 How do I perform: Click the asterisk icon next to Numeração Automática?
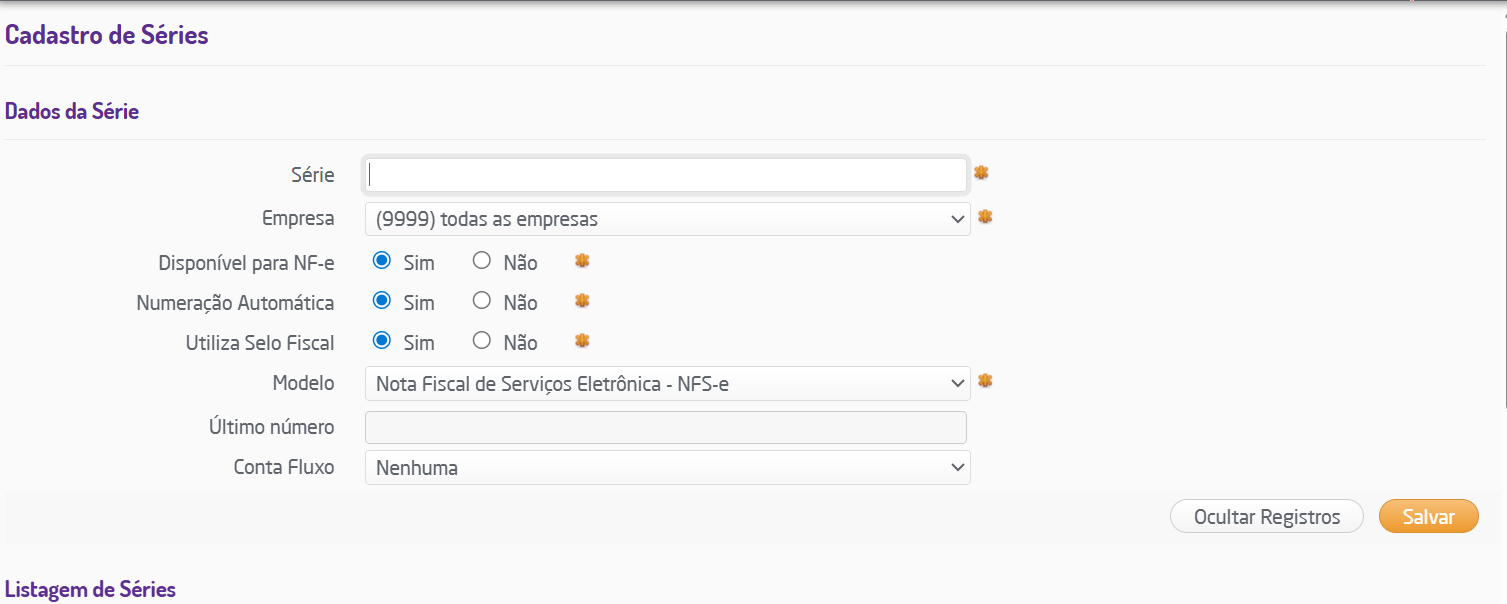(582, 301)
